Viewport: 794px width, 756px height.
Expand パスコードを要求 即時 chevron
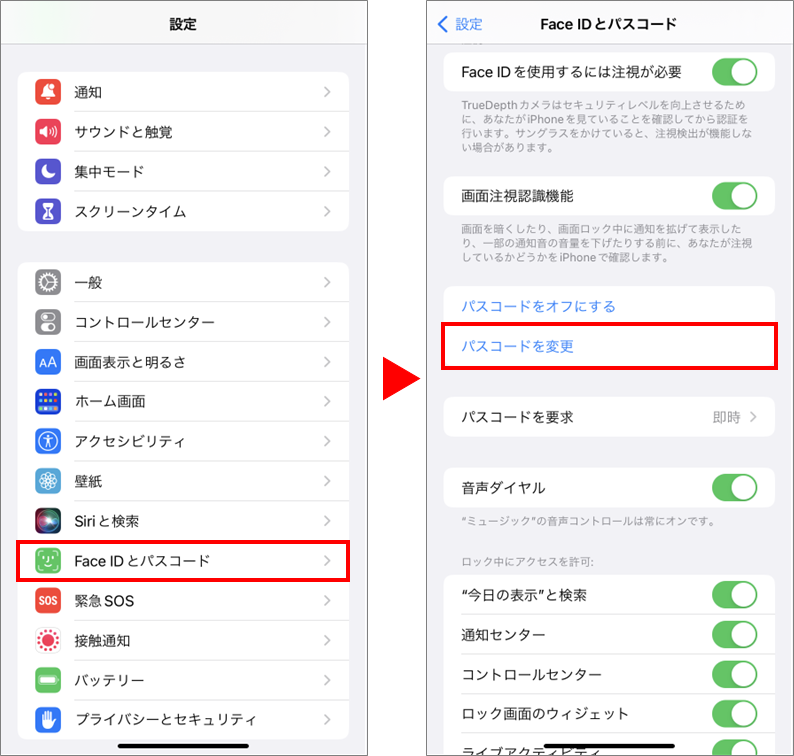click(753, 417)
